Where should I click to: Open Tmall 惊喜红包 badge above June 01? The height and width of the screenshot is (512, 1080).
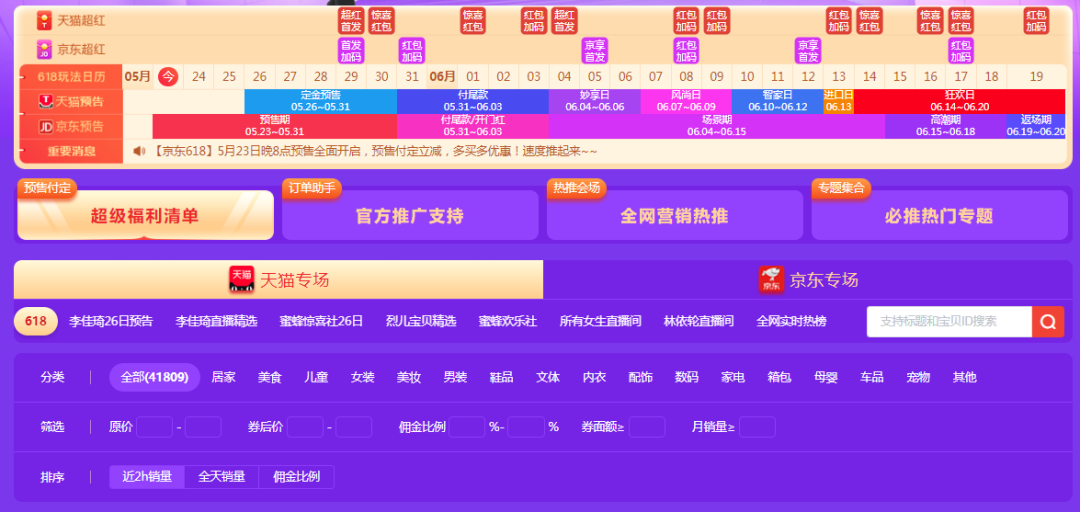point(473,21)
